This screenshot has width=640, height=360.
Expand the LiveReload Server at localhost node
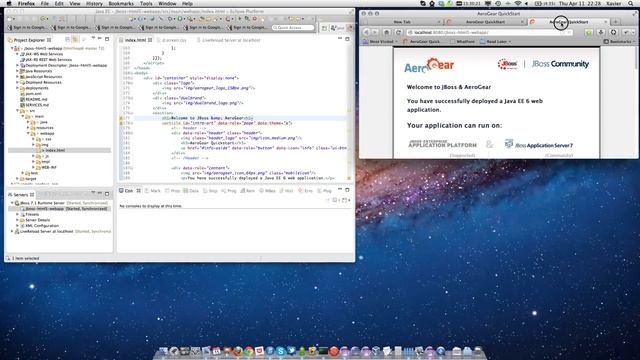tap(12, 231)
